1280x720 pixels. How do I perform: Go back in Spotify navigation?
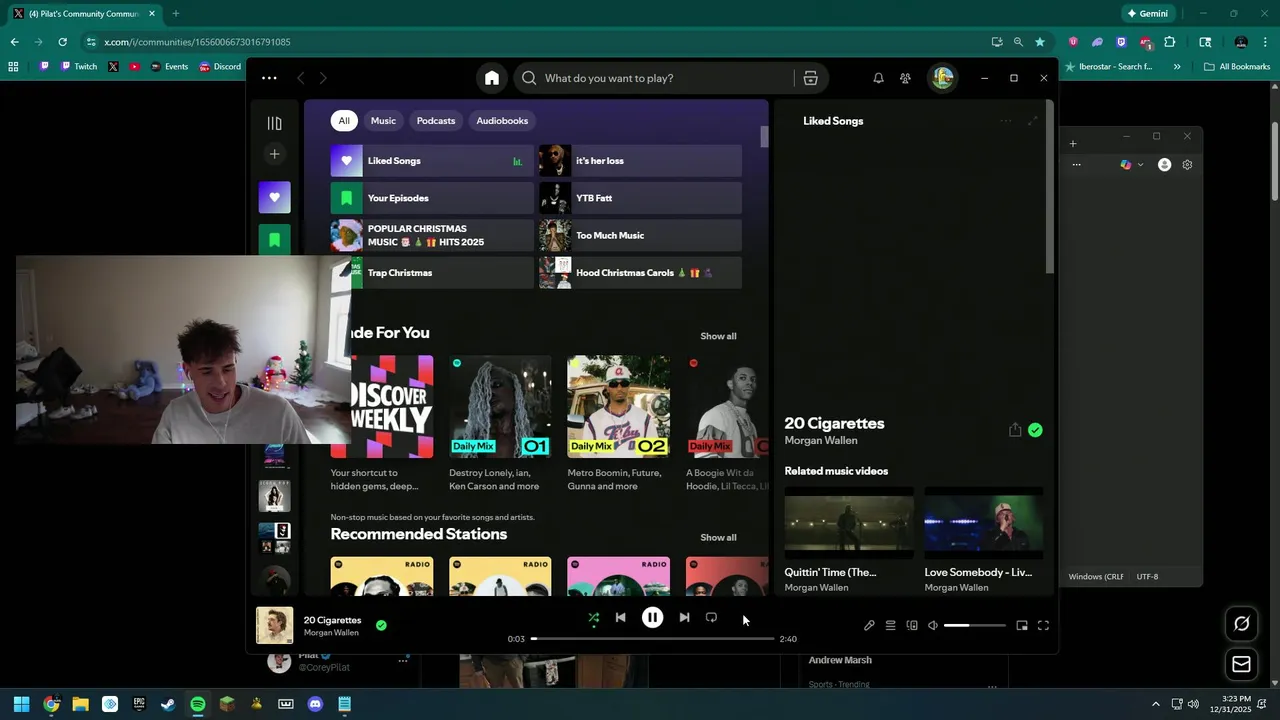[300, 78]
